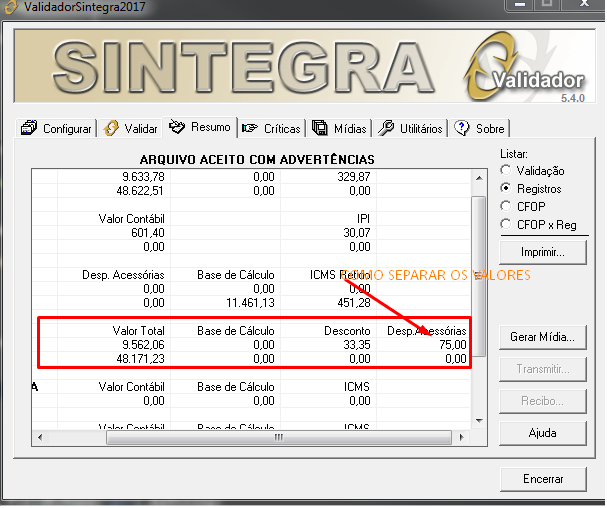The image size is (607, 508).
Task: Click the Utilitários wrench icon
Action: (386, 128)
